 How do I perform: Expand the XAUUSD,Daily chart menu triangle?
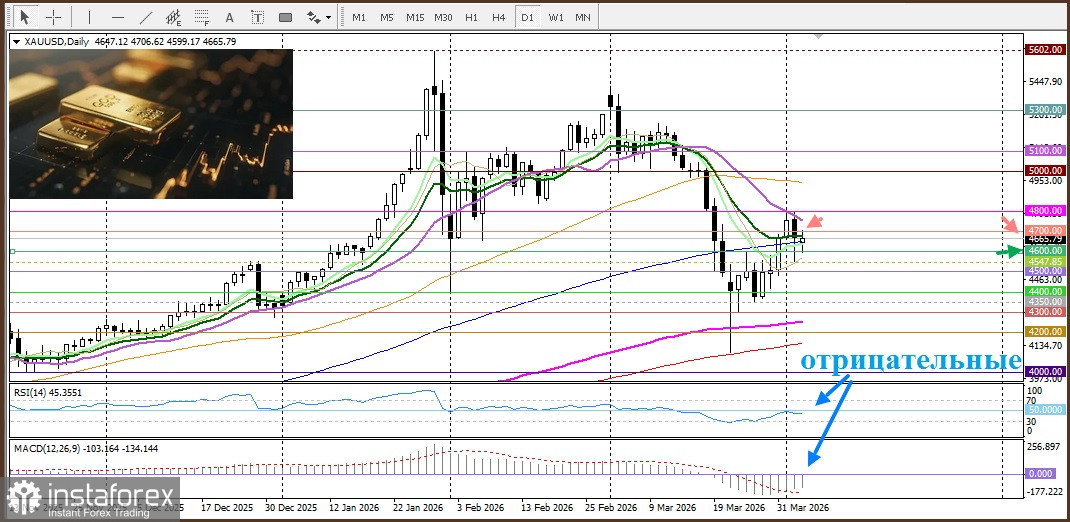[15, 41]
